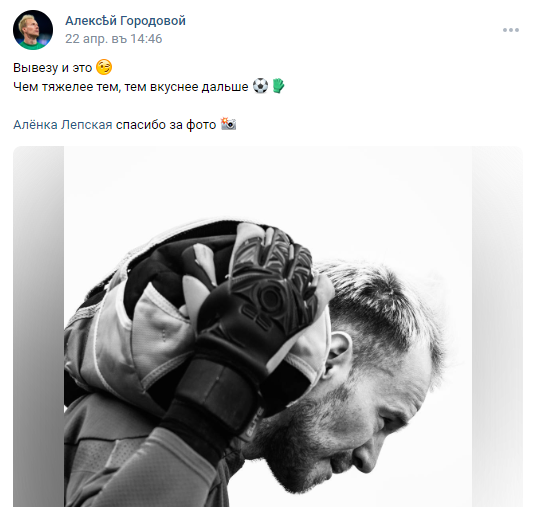Click the camera with flash emoji

coord(228,124)
